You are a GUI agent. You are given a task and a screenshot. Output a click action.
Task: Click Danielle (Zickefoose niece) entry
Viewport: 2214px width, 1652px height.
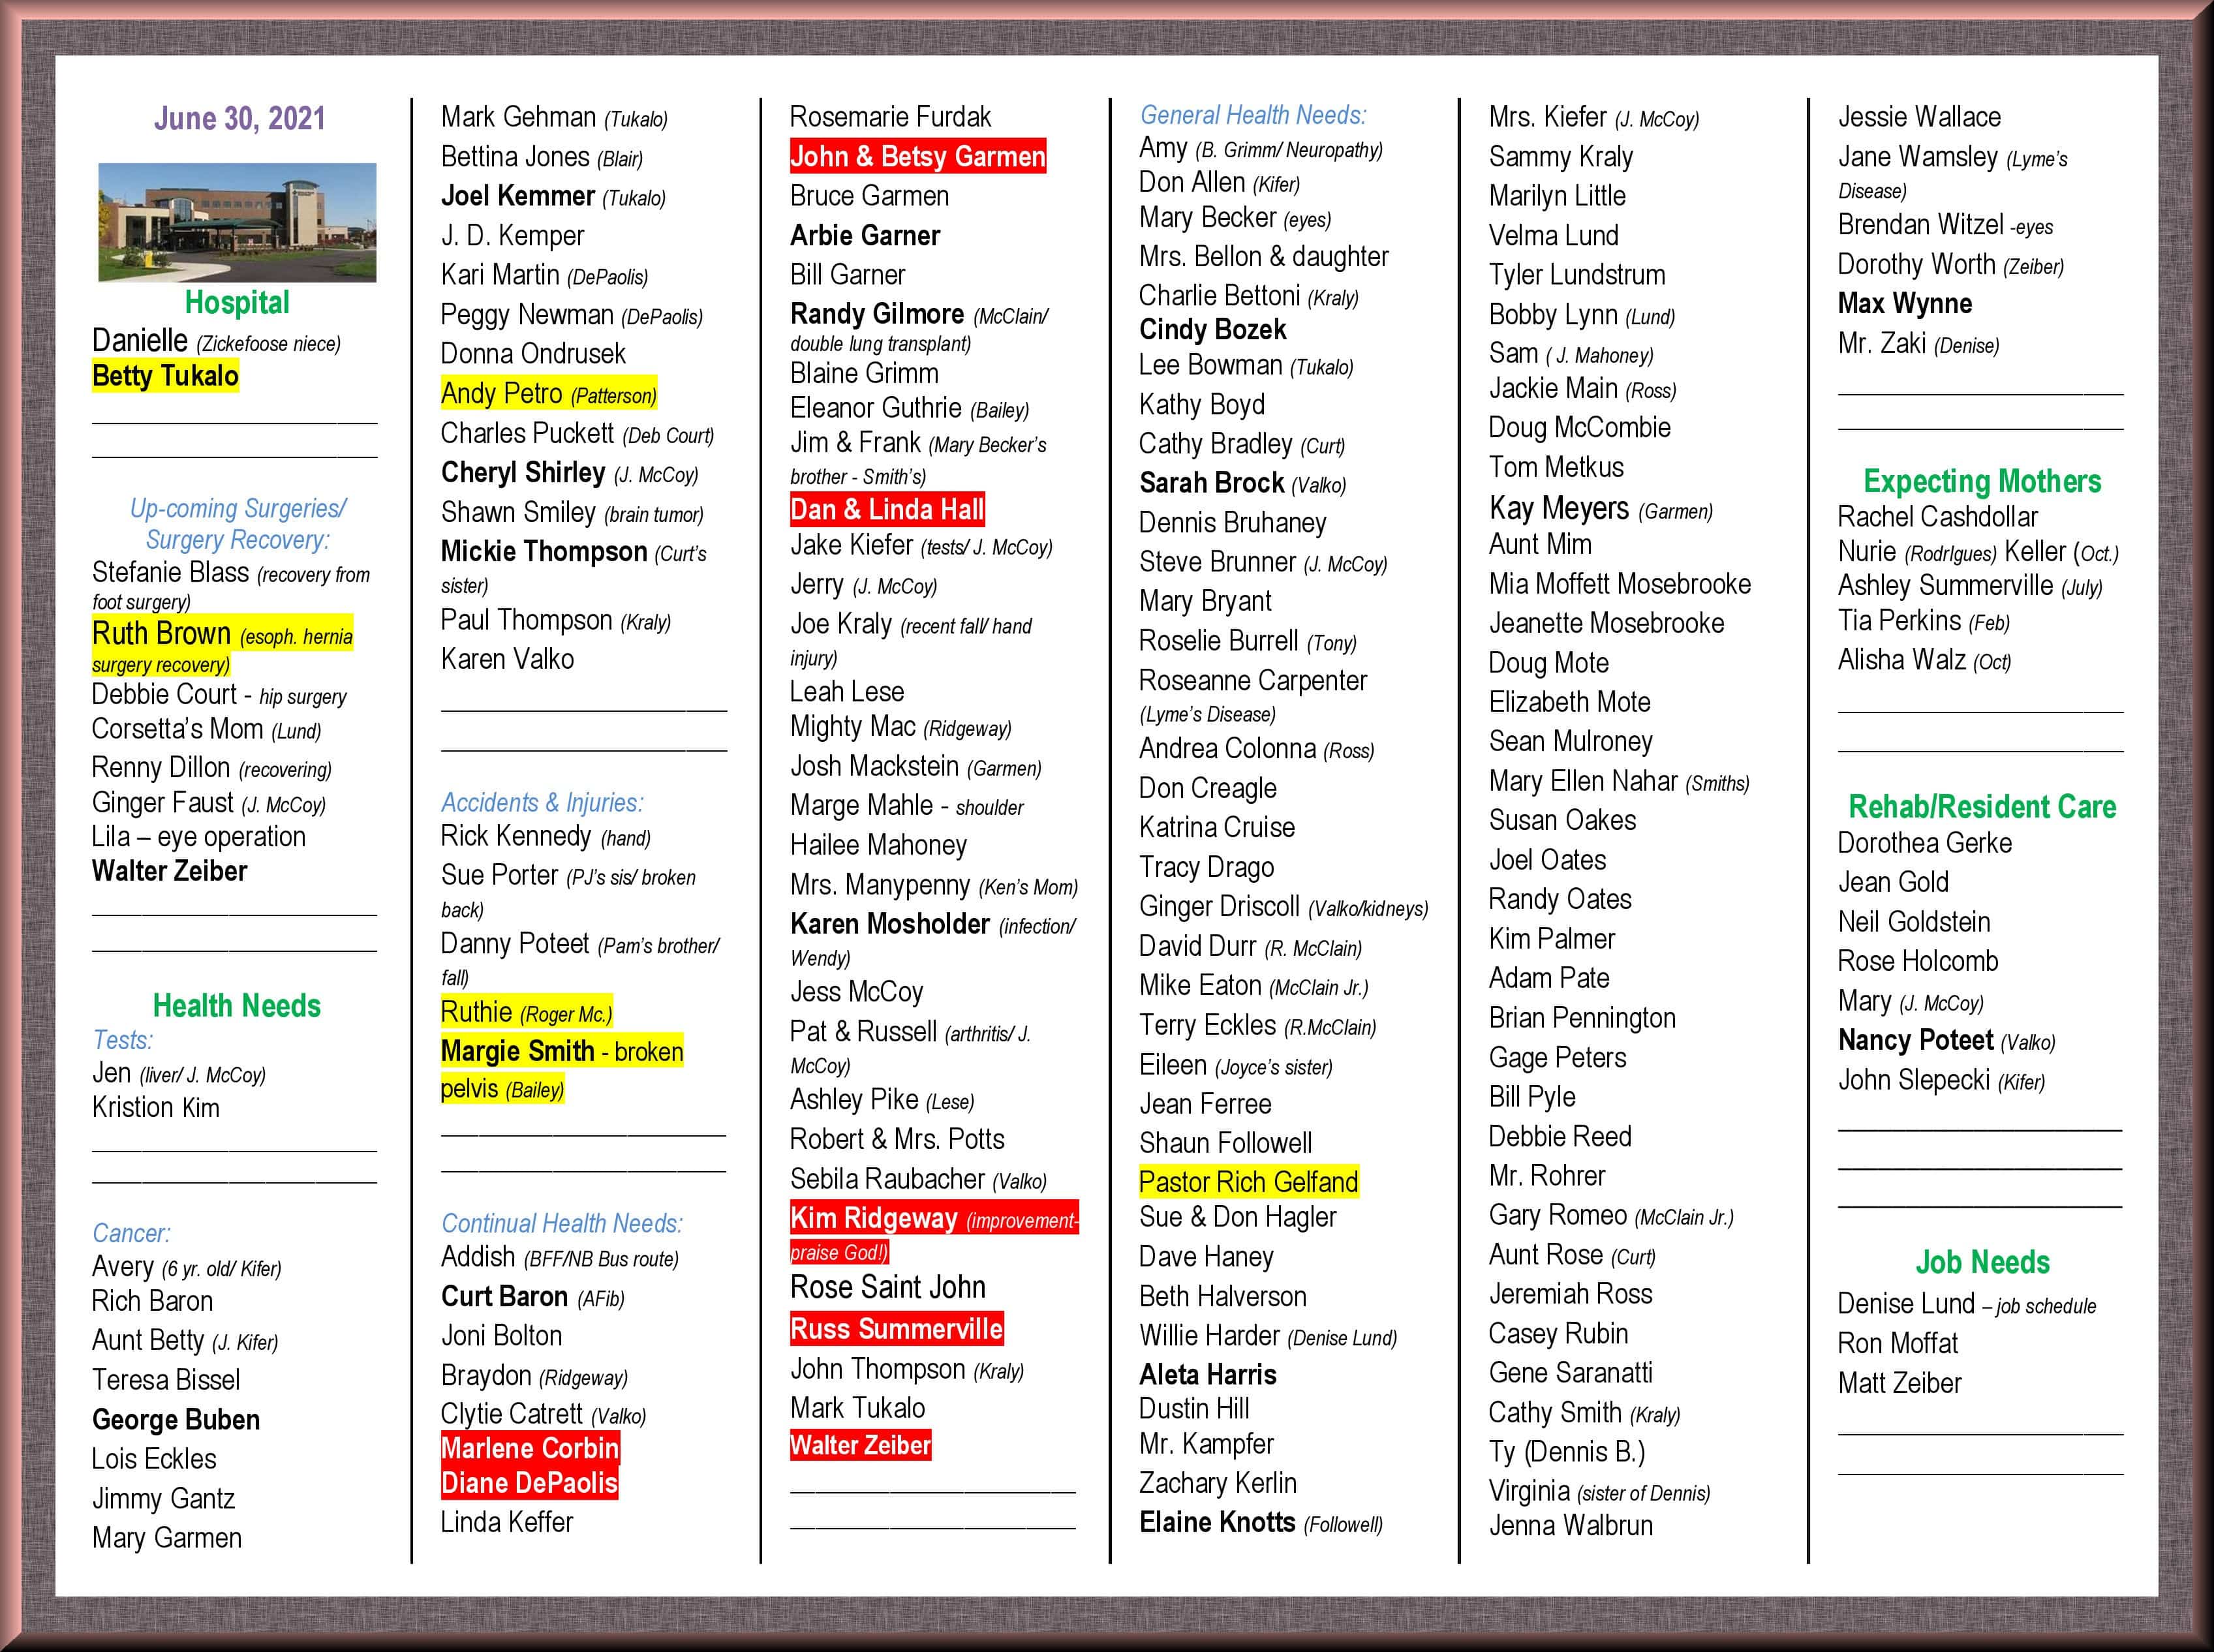pos(216,341)
